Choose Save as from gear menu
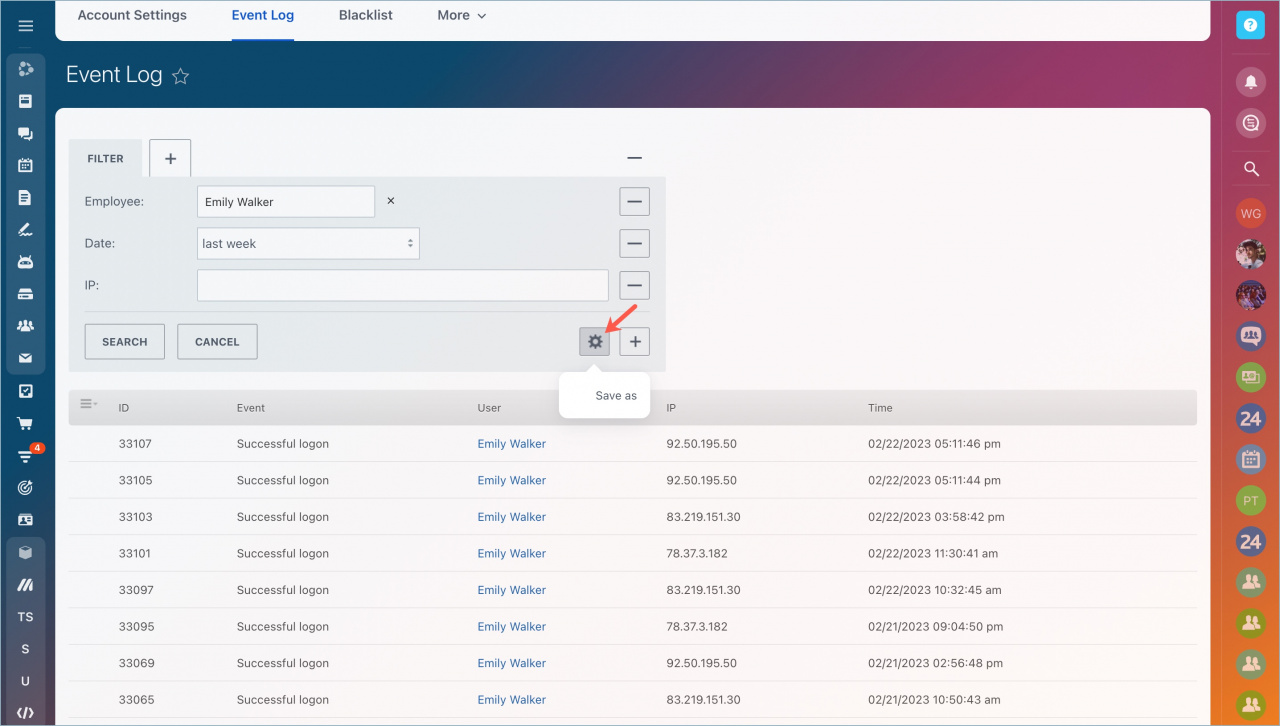 coord(616,396)
